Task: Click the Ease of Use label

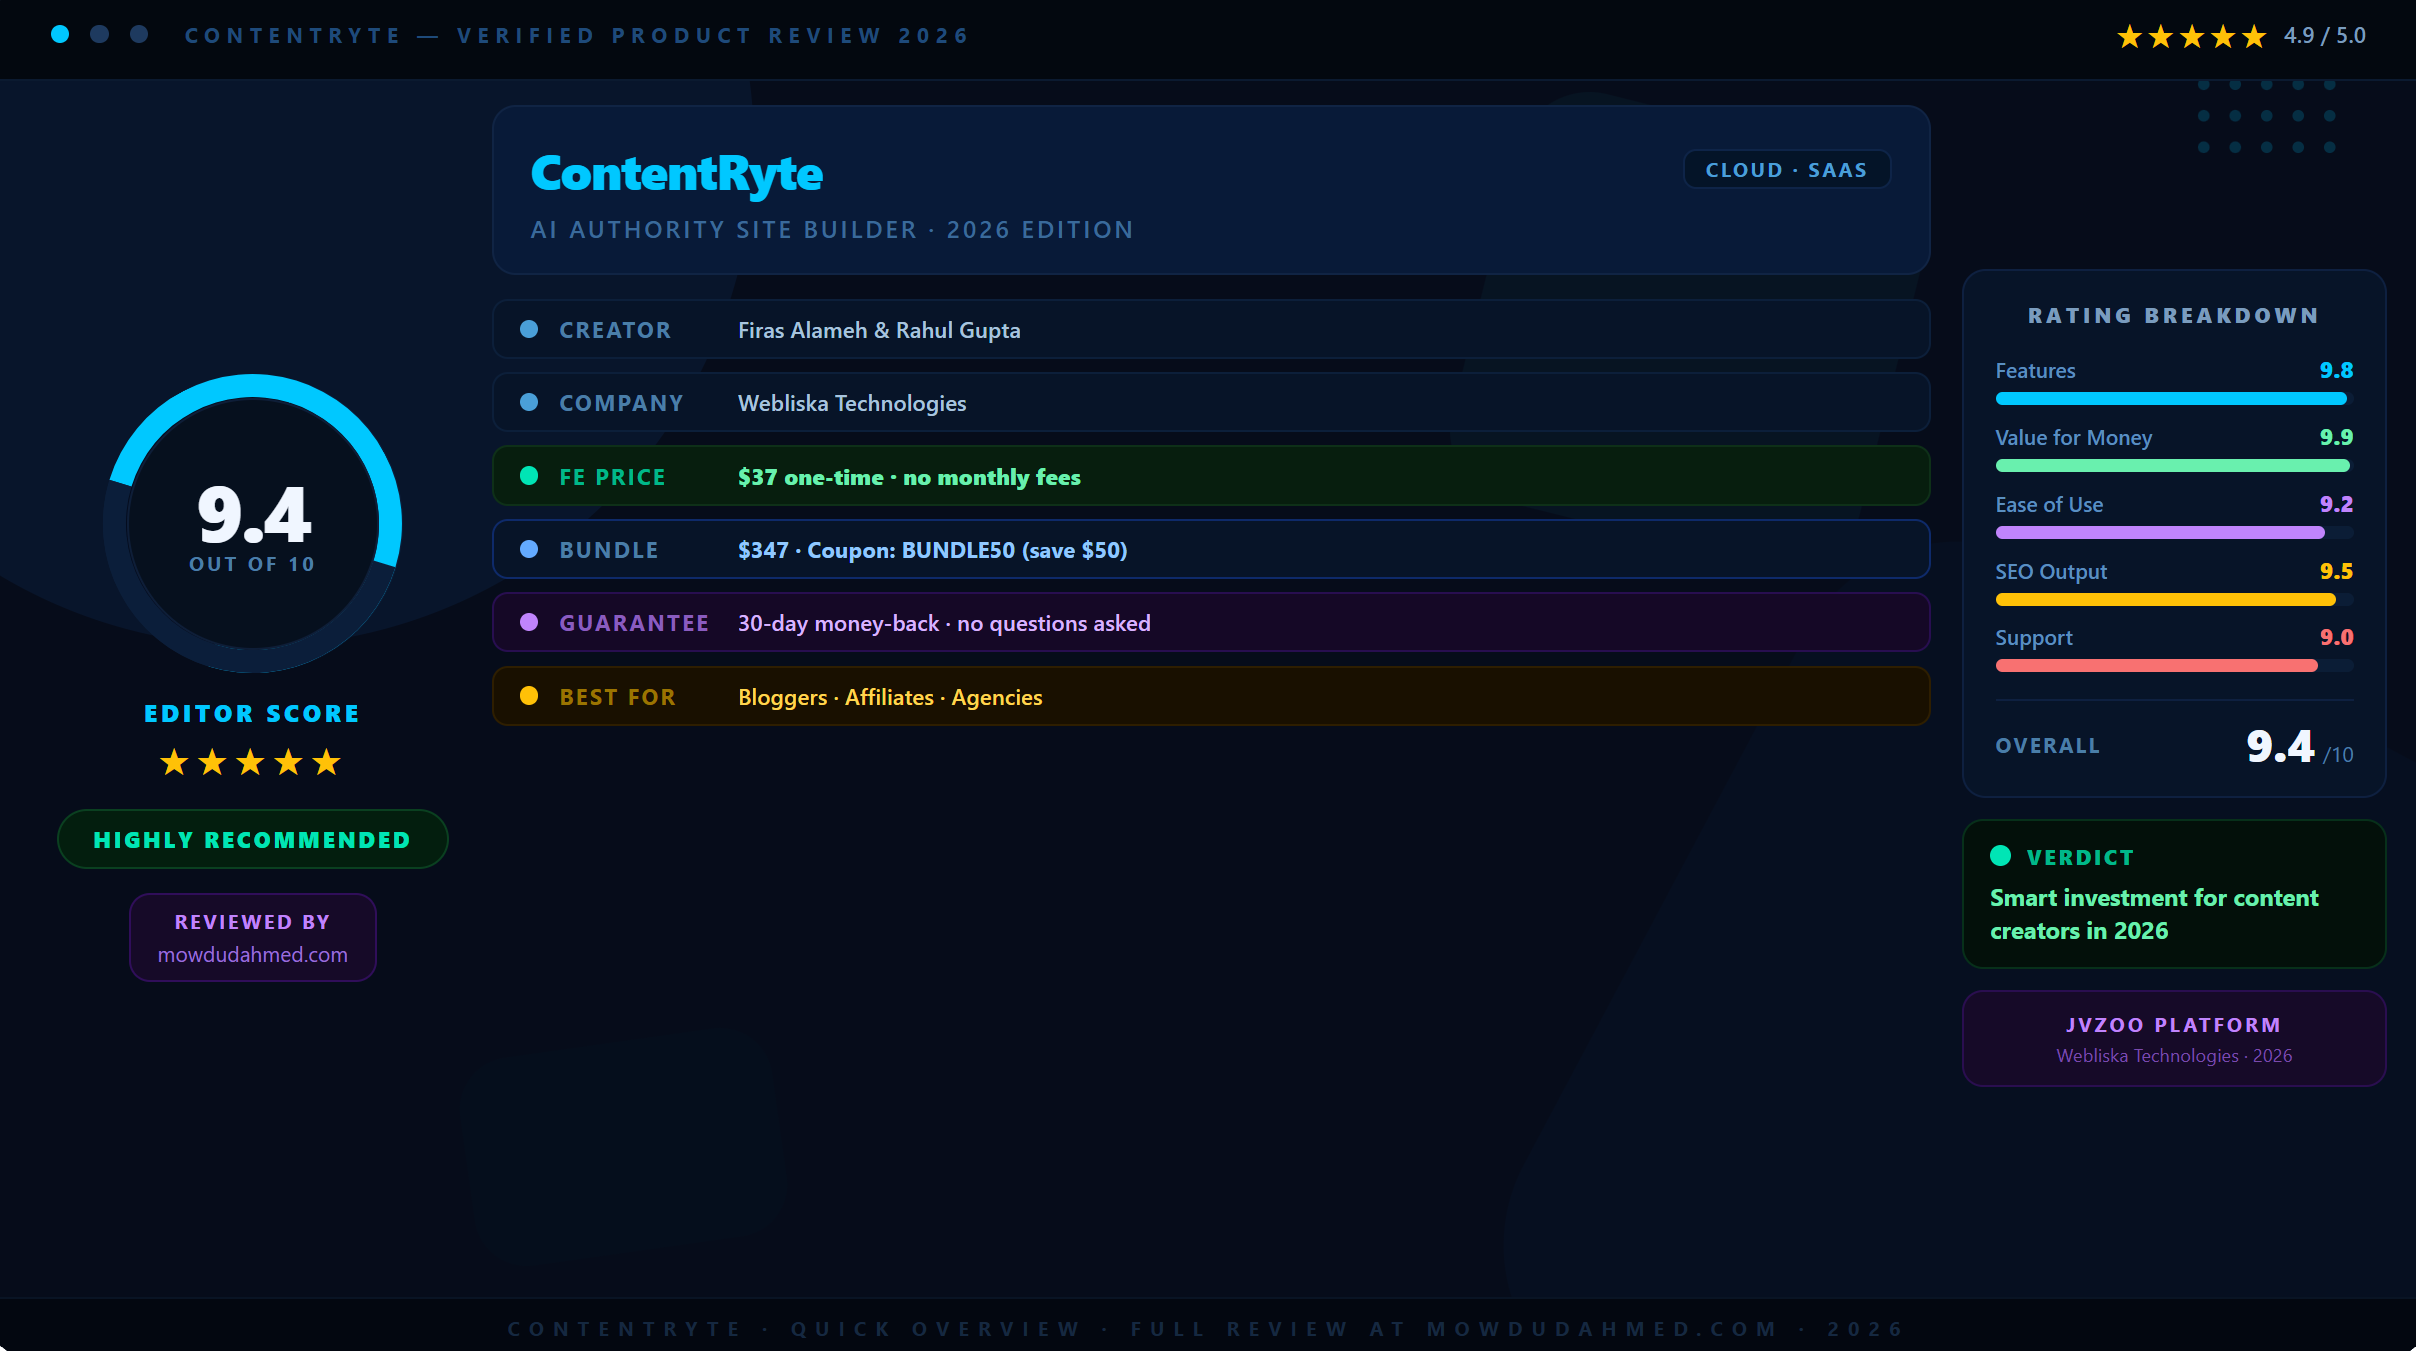Action: coord(2049,505)
